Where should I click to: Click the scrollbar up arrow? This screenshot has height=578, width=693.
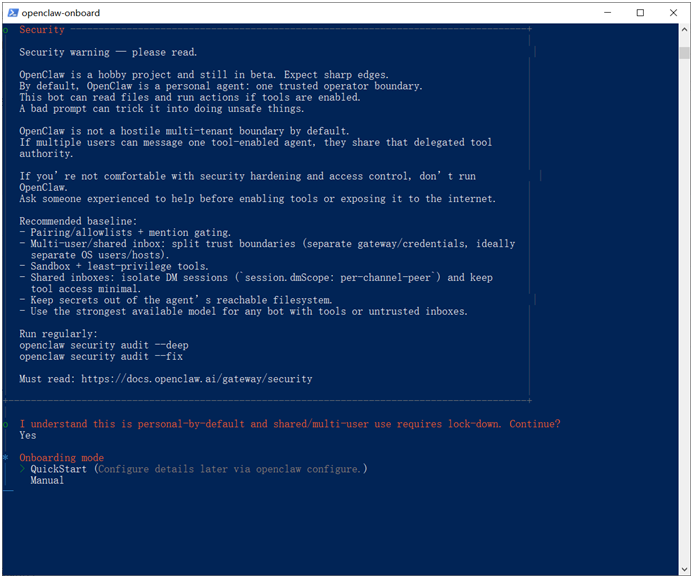pos(685,30)
